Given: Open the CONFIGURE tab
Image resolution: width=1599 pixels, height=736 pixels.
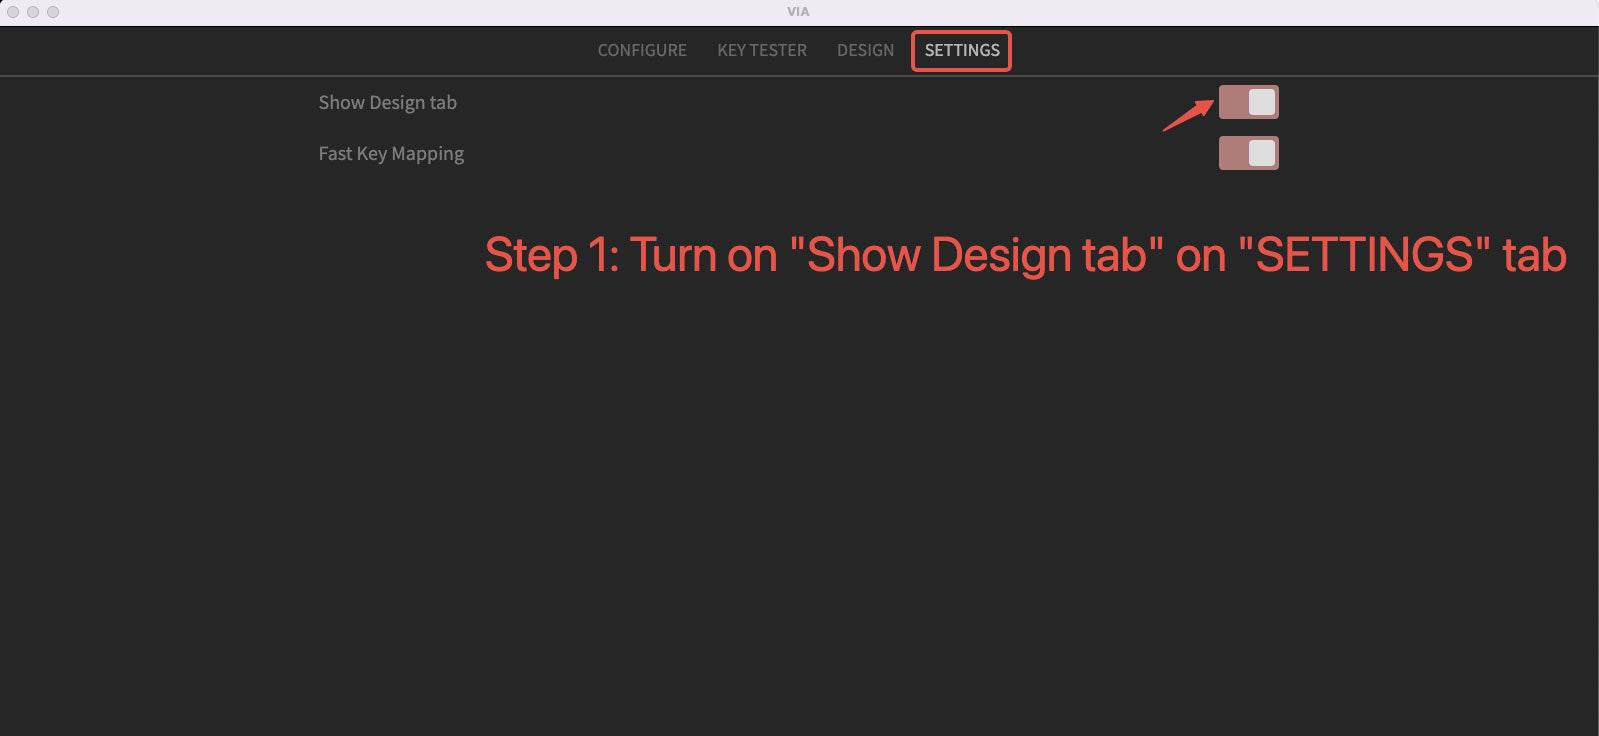Looking at the screenshot, I should click(x=642, y=50).
